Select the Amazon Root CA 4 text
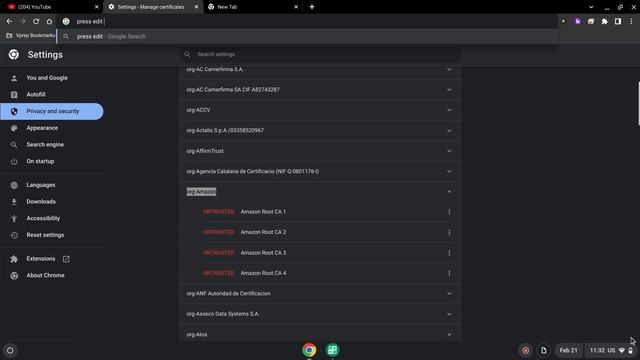 click(x=263, y=273)
